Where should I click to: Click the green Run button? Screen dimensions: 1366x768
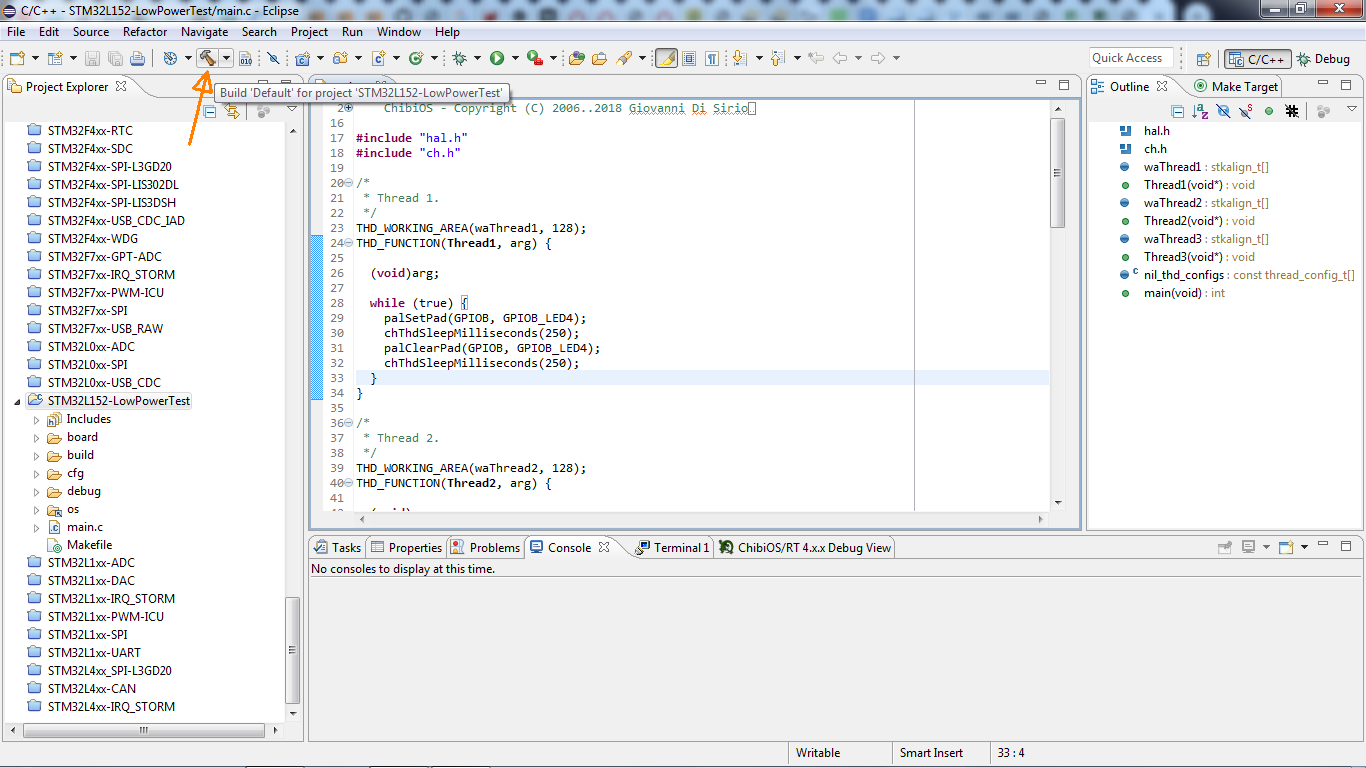[x=497, y=58]
